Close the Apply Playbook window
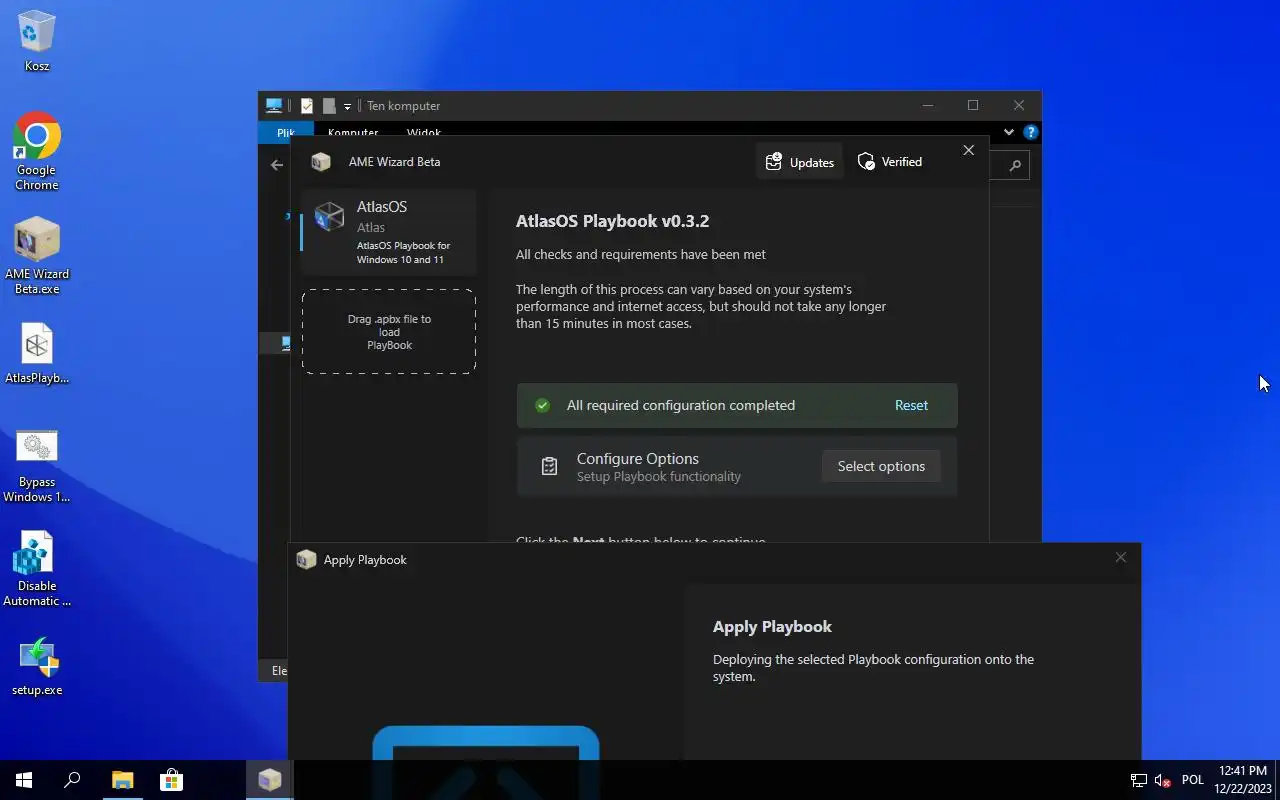The image size is (1280, 800). [x=1120, y=558]
